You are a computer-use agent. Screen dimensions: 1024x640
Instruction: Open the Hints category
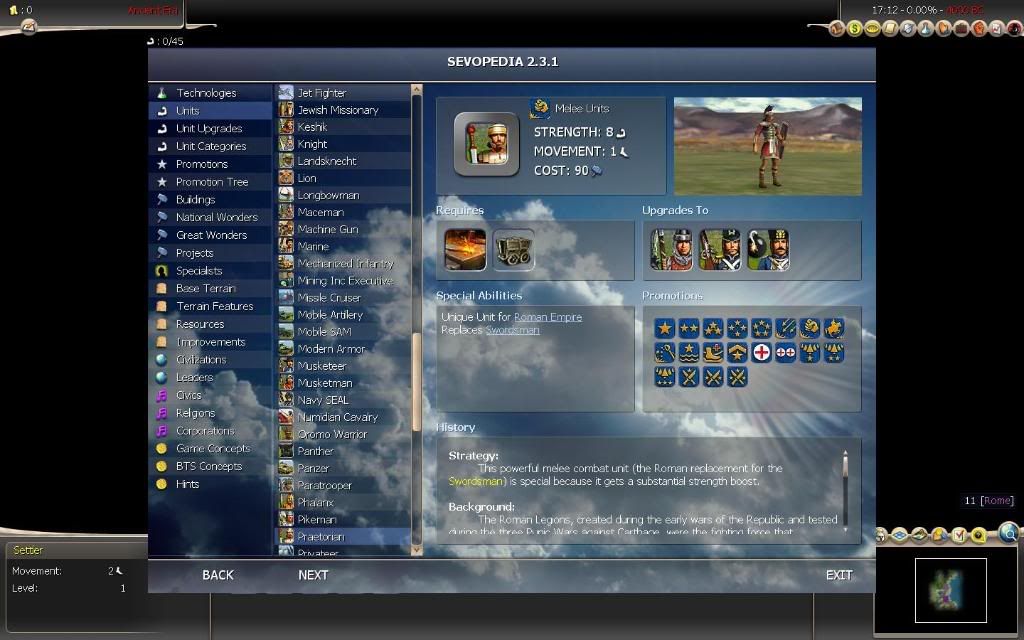(210, 484)
